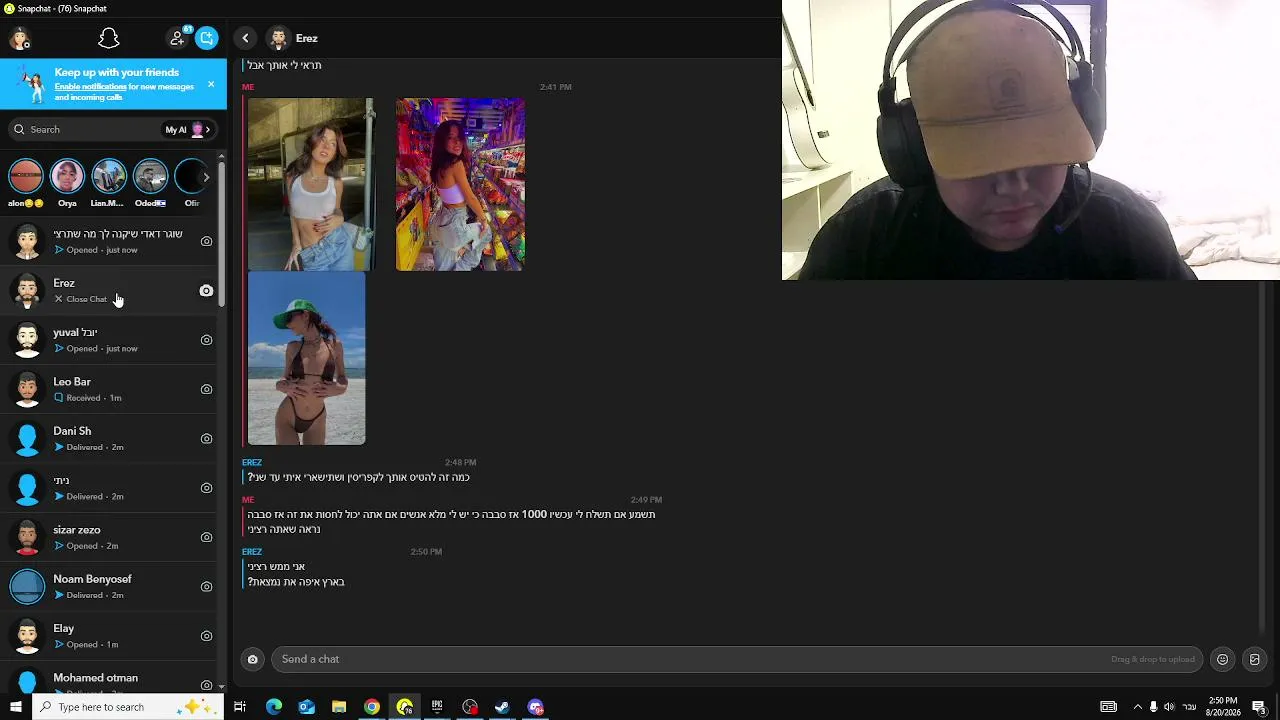The width and height of the screenshot is (1280, 720).
Task: Switch to Google Chrome on the taskbar
Action: (x=372, y=707)
